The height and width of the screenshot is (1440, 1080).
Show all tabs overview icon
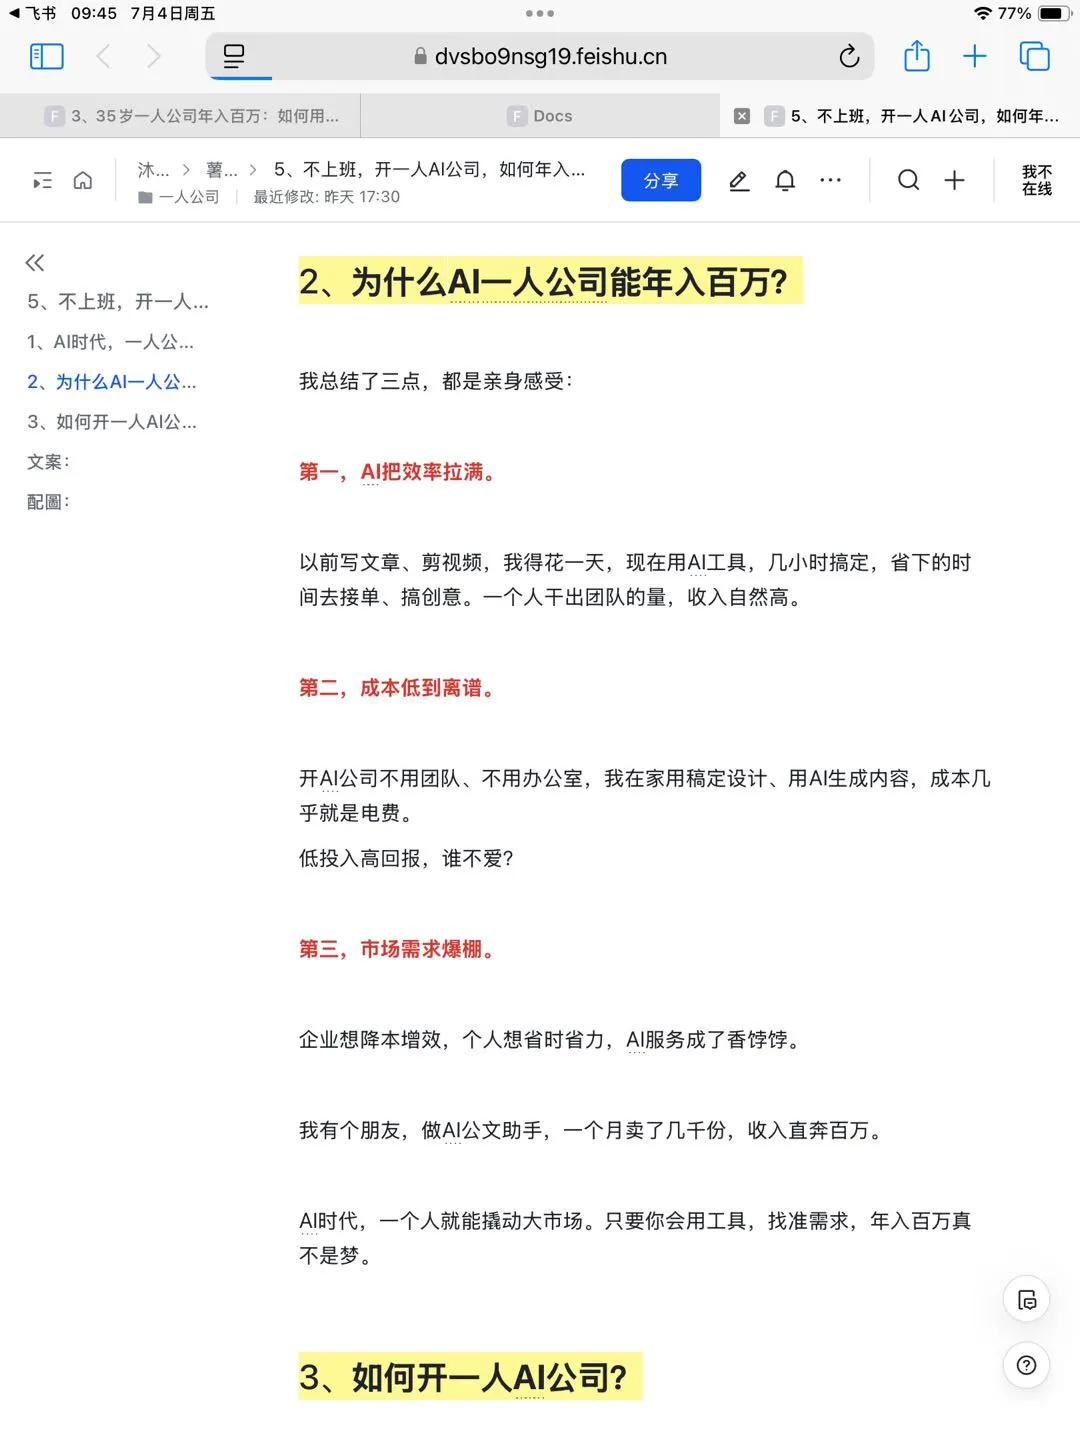pos(1034,56)
